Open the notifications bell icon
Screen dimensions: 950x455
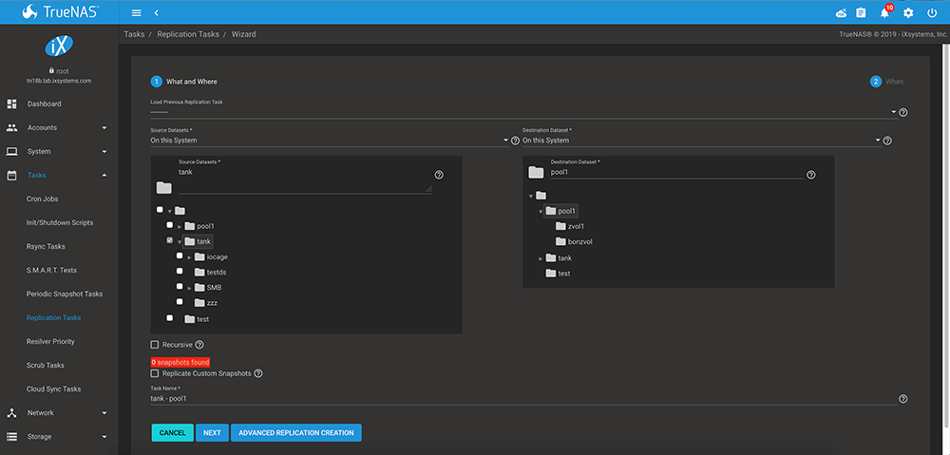coord(884,13)
